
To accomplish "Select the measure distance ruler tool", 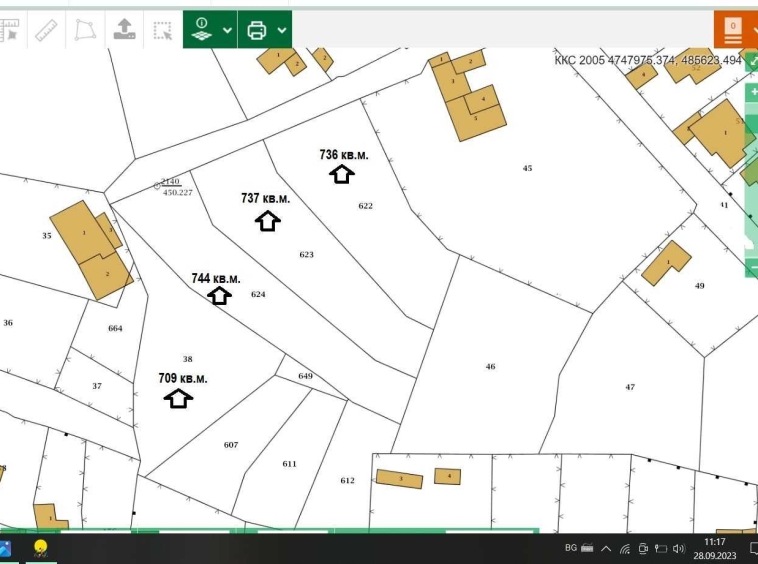I will (x=46, y=30).
